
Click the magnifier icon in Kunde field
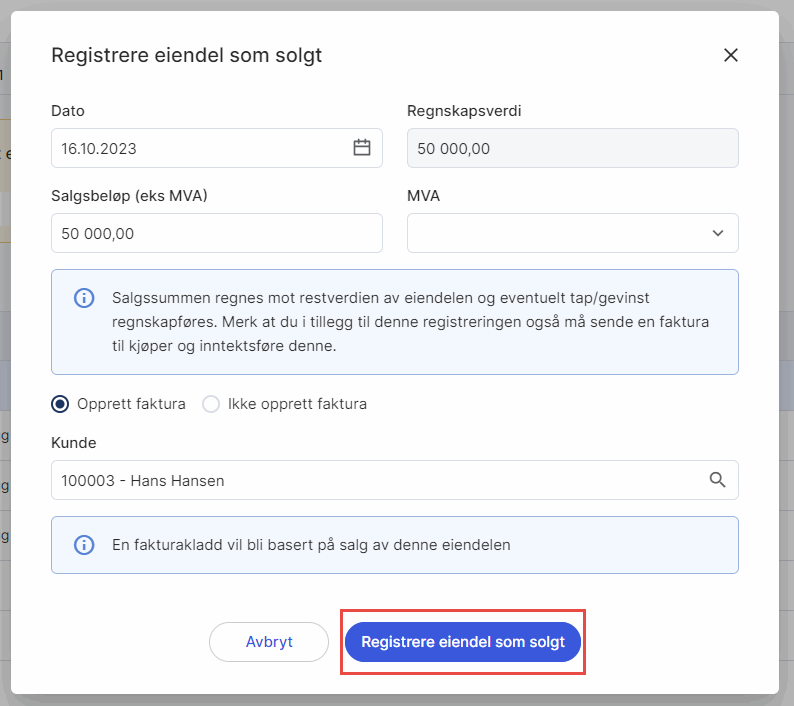point(717,480)
